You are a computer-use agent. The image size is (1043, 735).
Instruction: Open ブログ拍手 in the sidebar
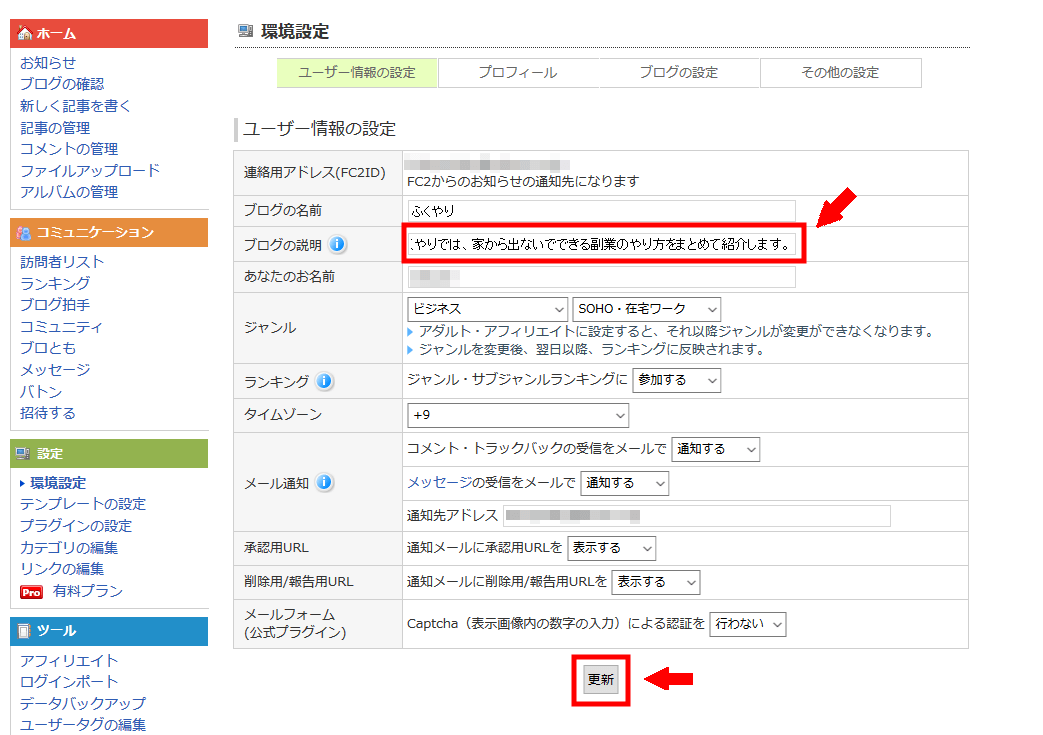pyautogui.click(x=55, y=305)
